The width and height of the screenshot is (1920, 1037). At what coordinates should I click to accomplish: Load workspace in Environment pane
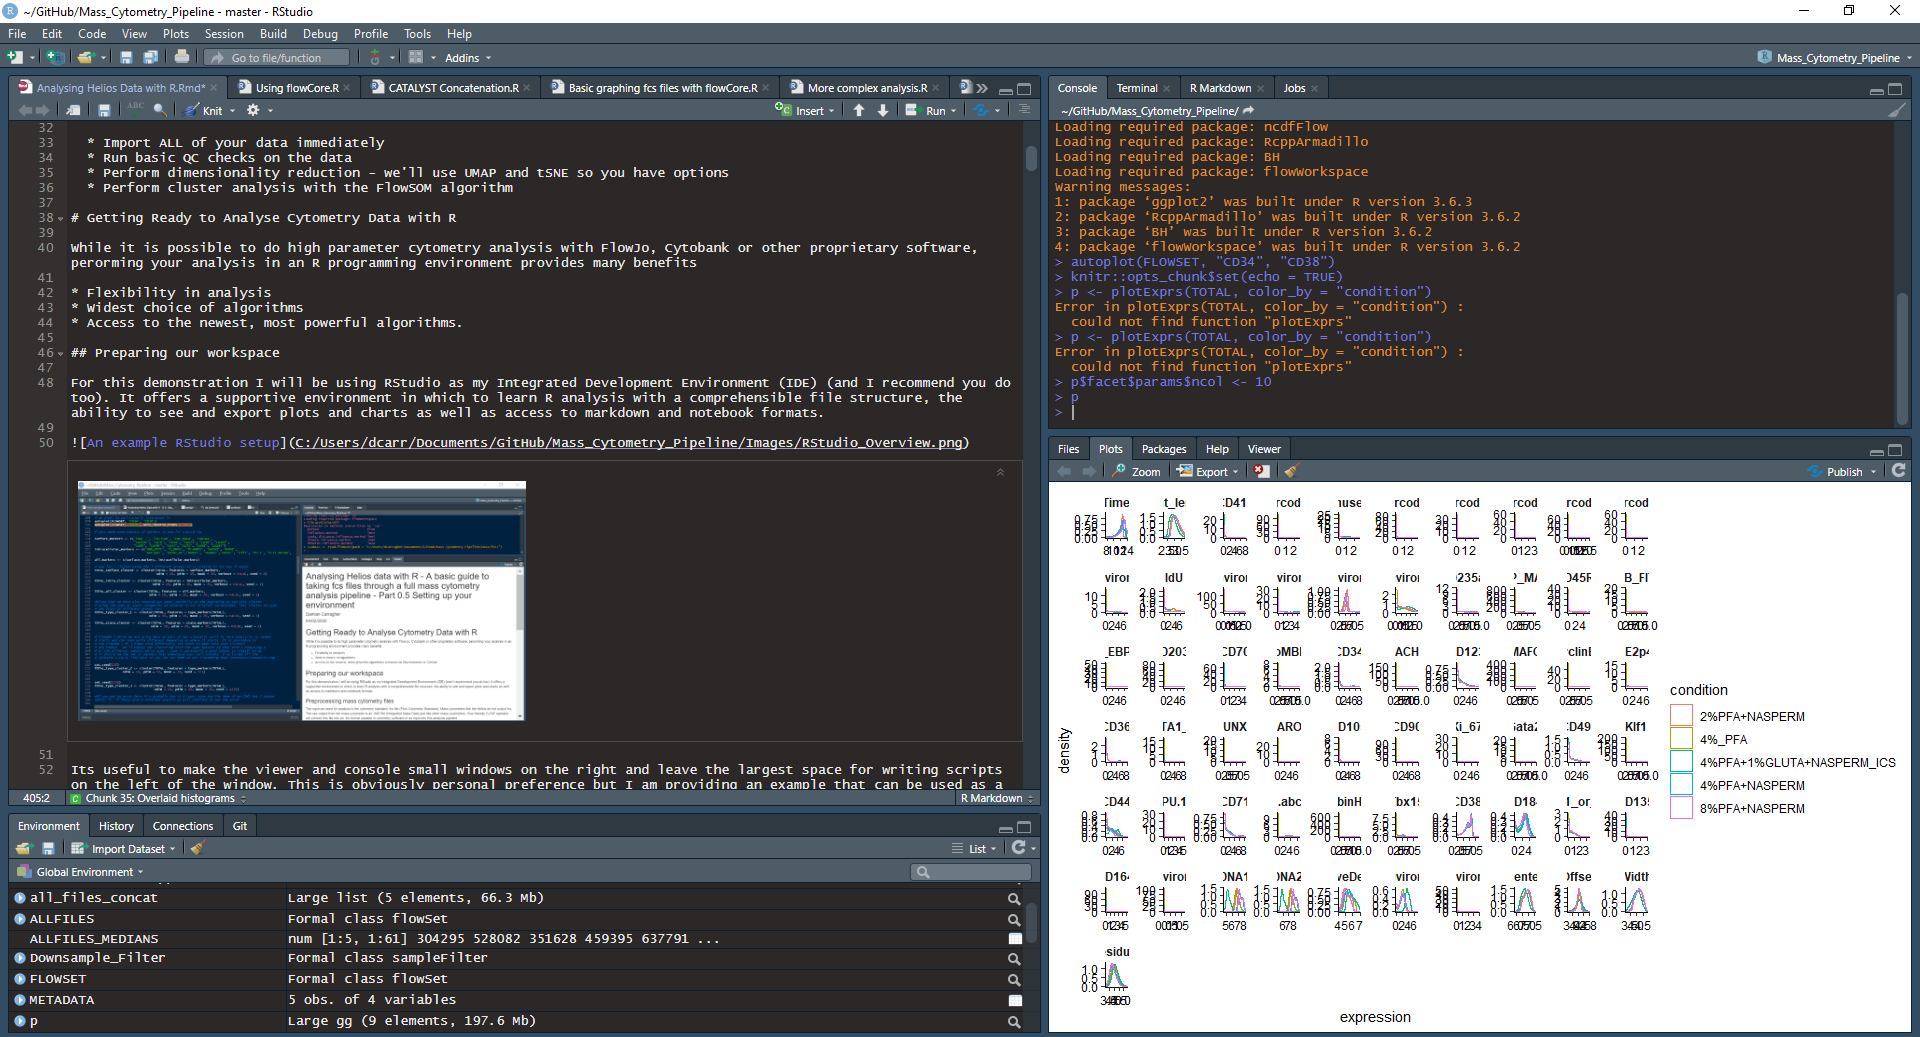pyautogui.click(x=24, y=848)
